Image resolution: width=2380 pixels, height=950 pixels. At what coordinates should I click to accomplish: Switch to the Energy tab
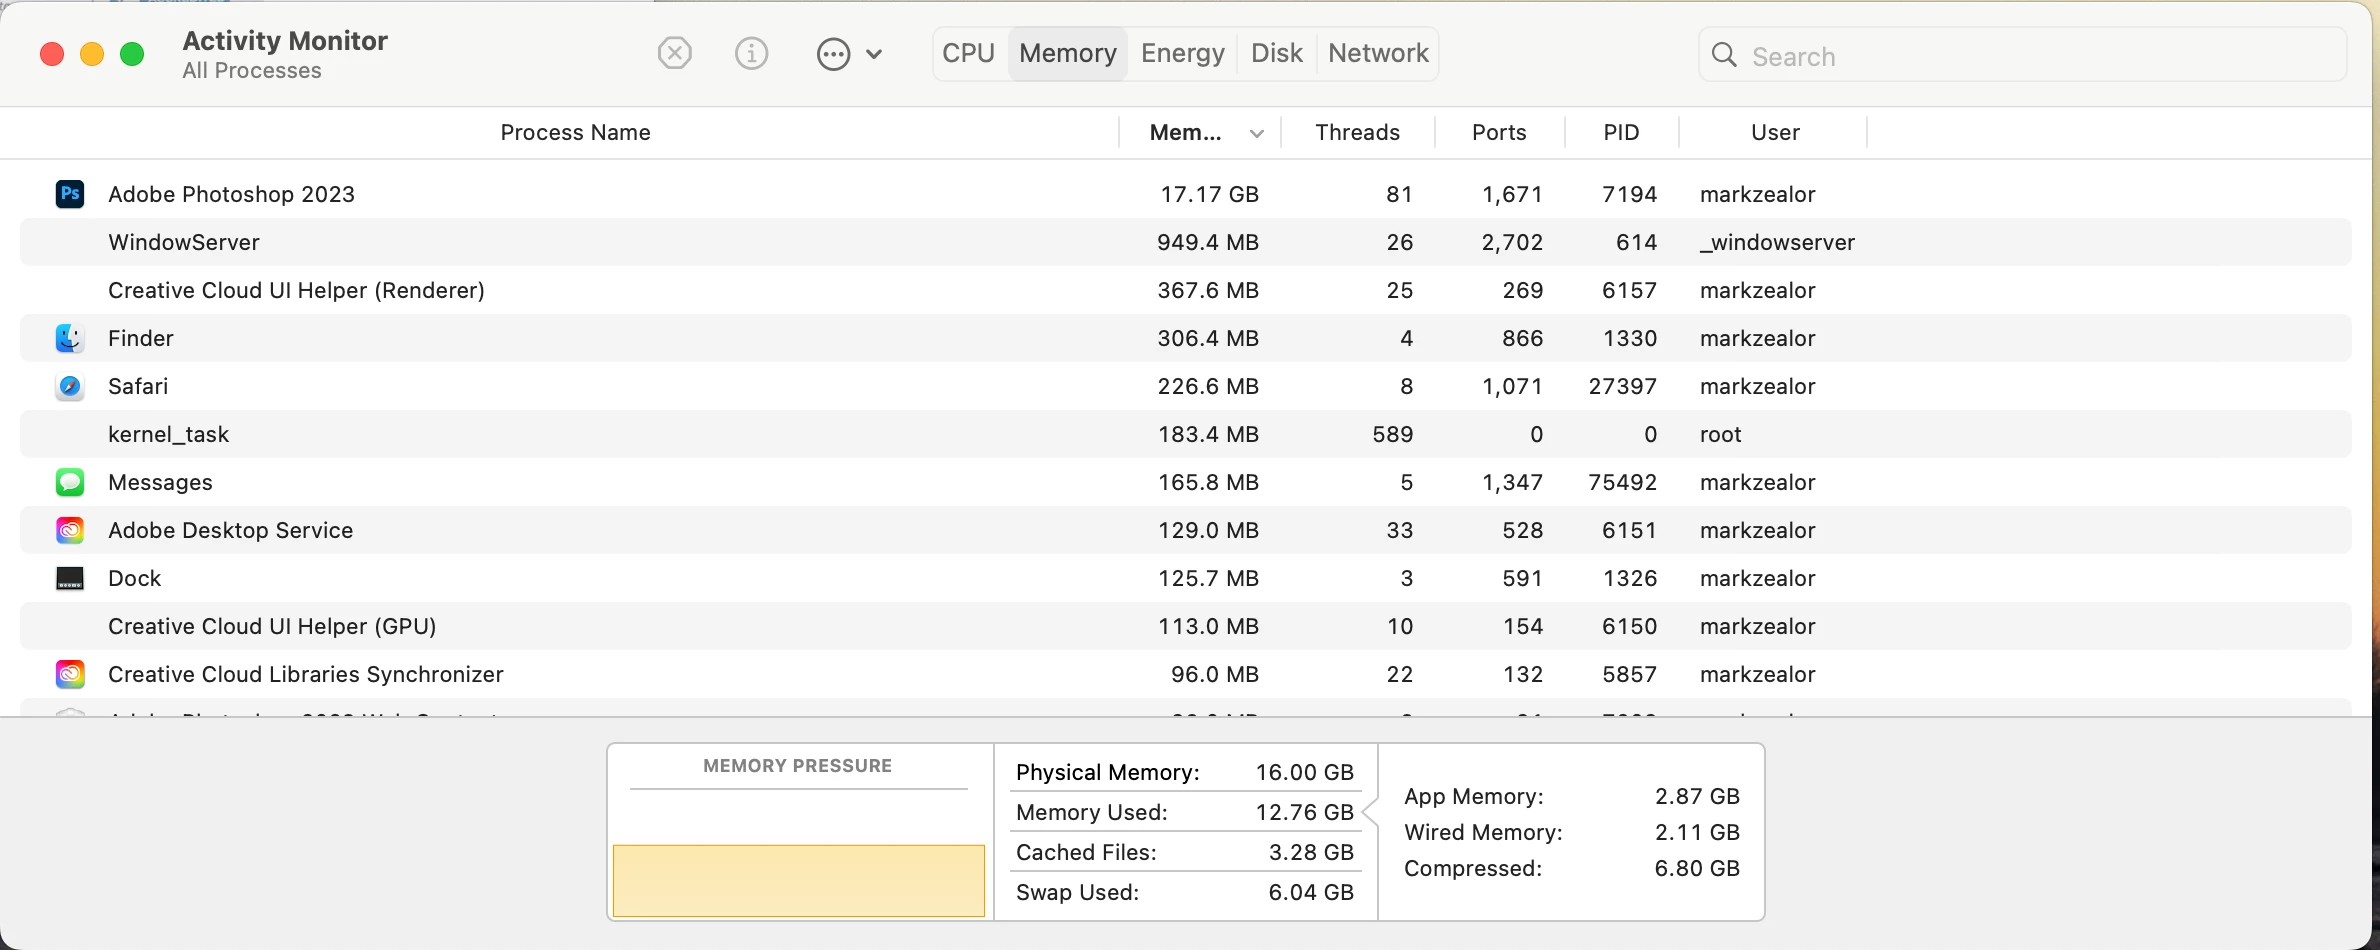tap(1183, 53)
